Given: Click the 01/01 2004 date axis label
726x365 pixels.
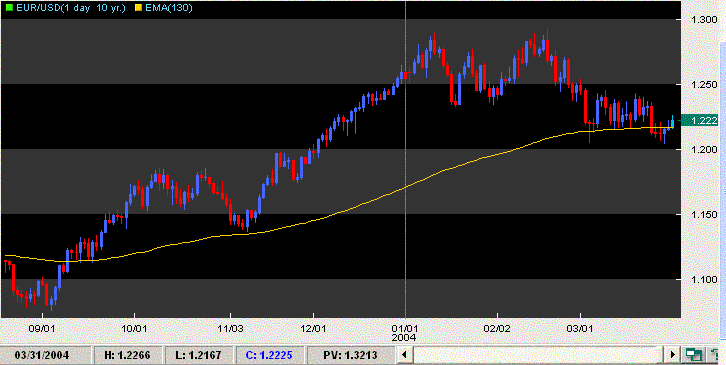Looking at the screenshot, I should [405, 333].
